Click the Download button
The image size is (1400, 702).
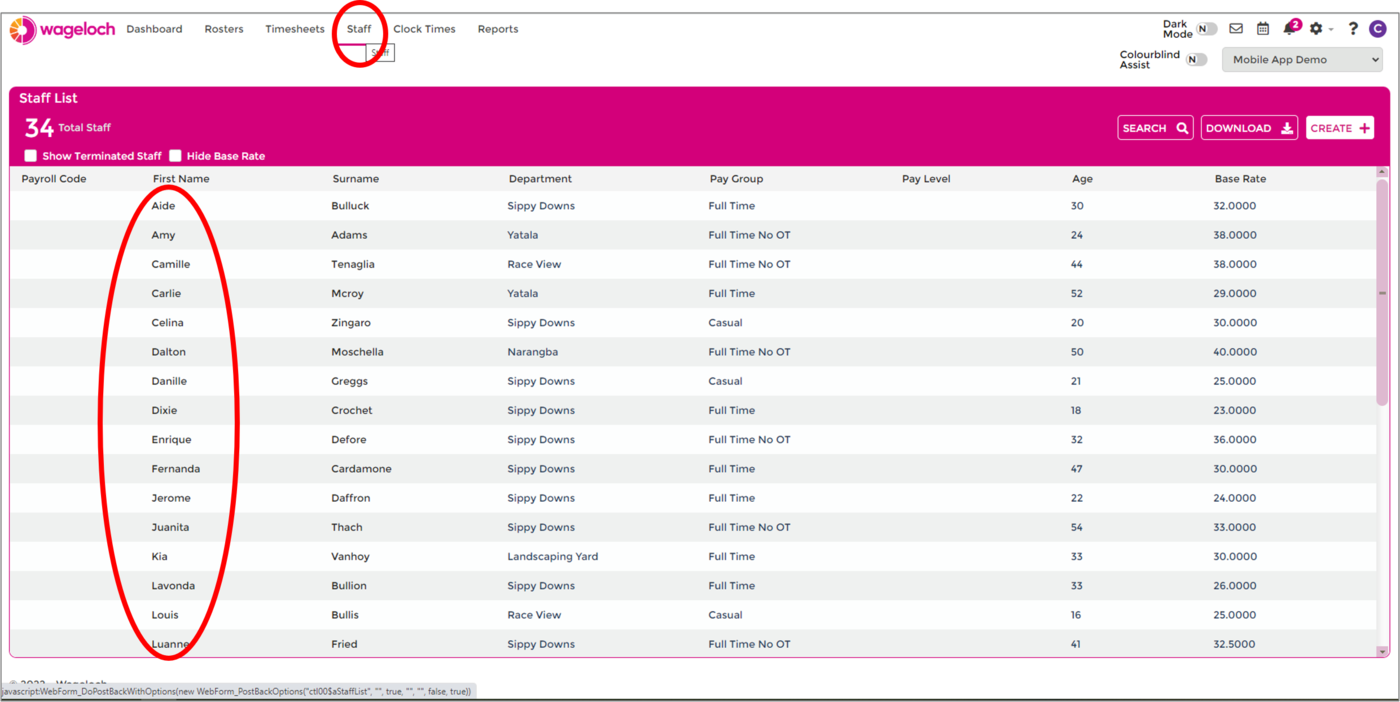[1248, 128]
